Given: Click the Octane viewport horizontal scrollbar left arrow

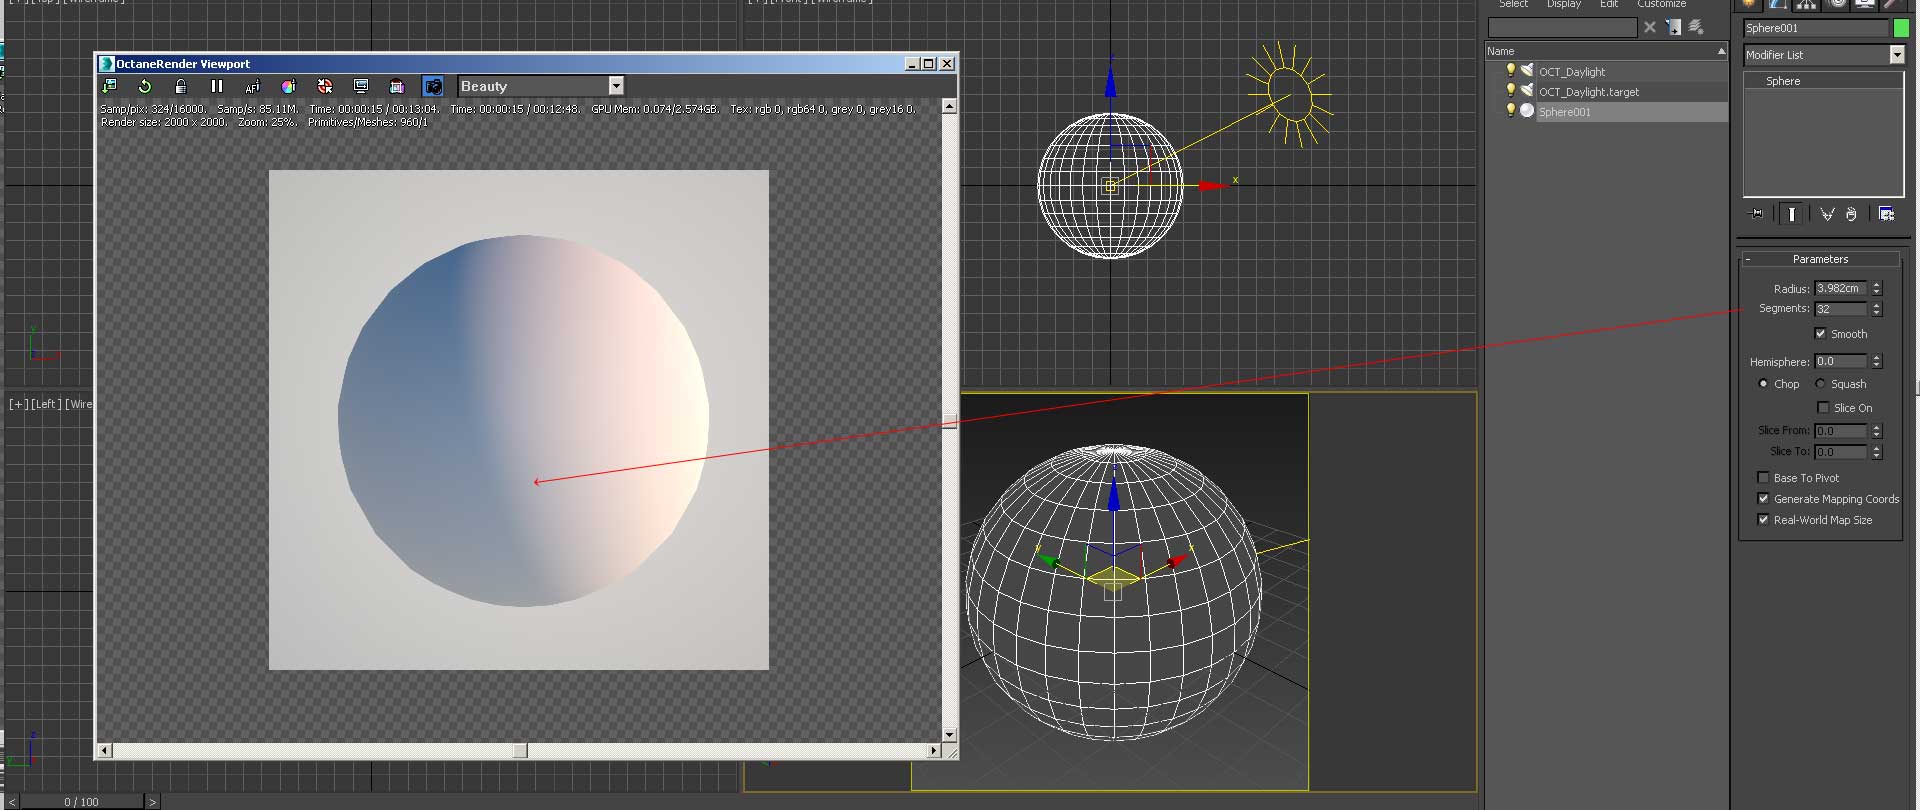Looking at the screenshot, I should [x=105, y=750].
